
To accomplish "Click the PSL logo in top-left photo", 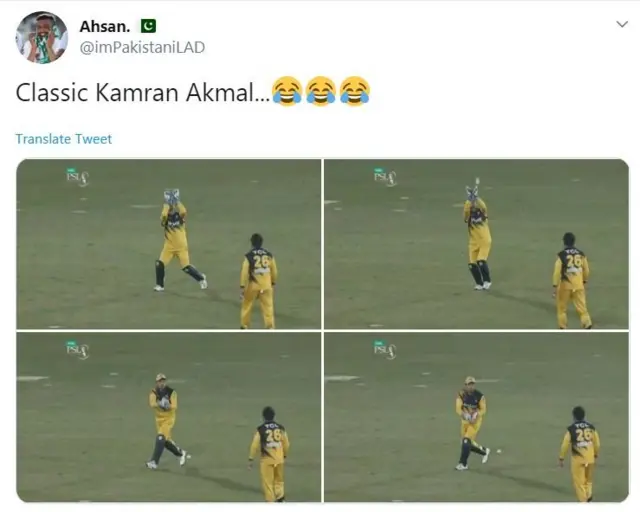I will (78, 177).
